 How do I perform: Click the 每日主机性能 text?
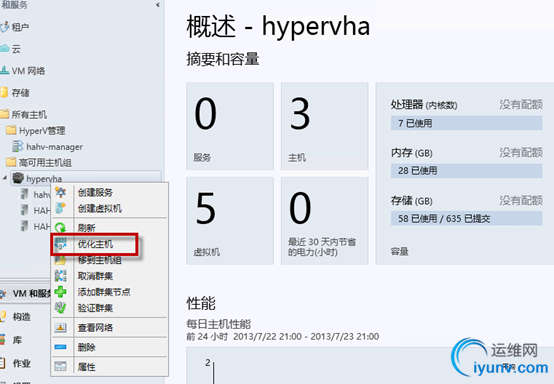(x=219, y=324)
